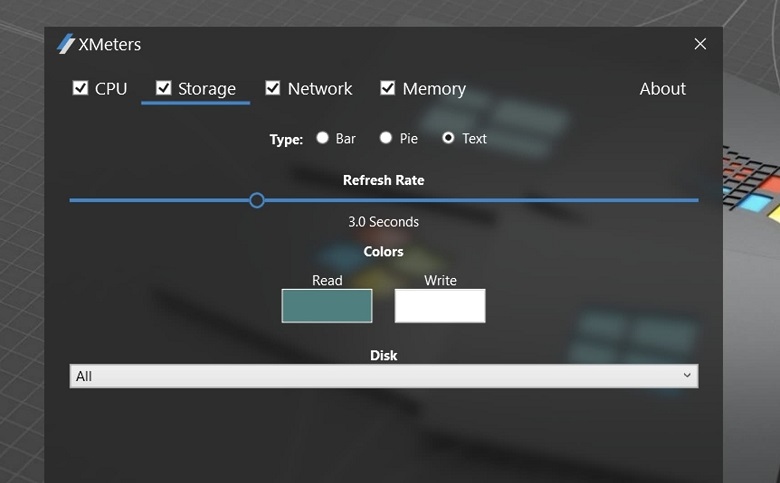Open the About page

click(x=662, y=89)
